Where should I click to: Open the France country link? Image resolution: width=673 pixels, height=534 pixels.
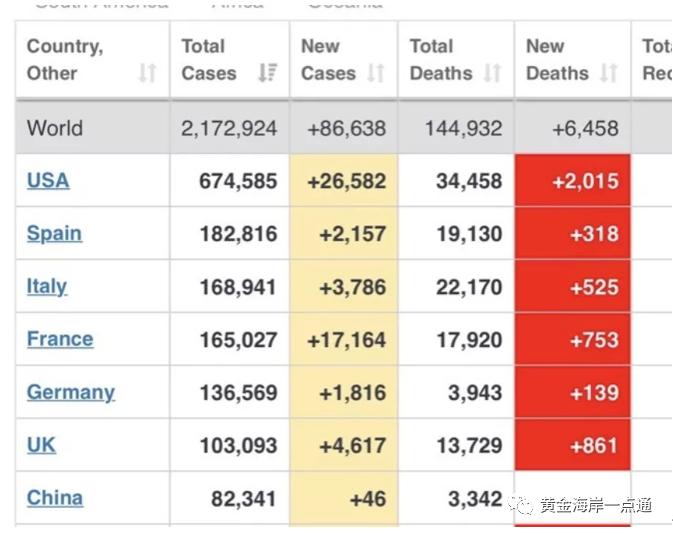pyautogui.click(x=60, y=340)
